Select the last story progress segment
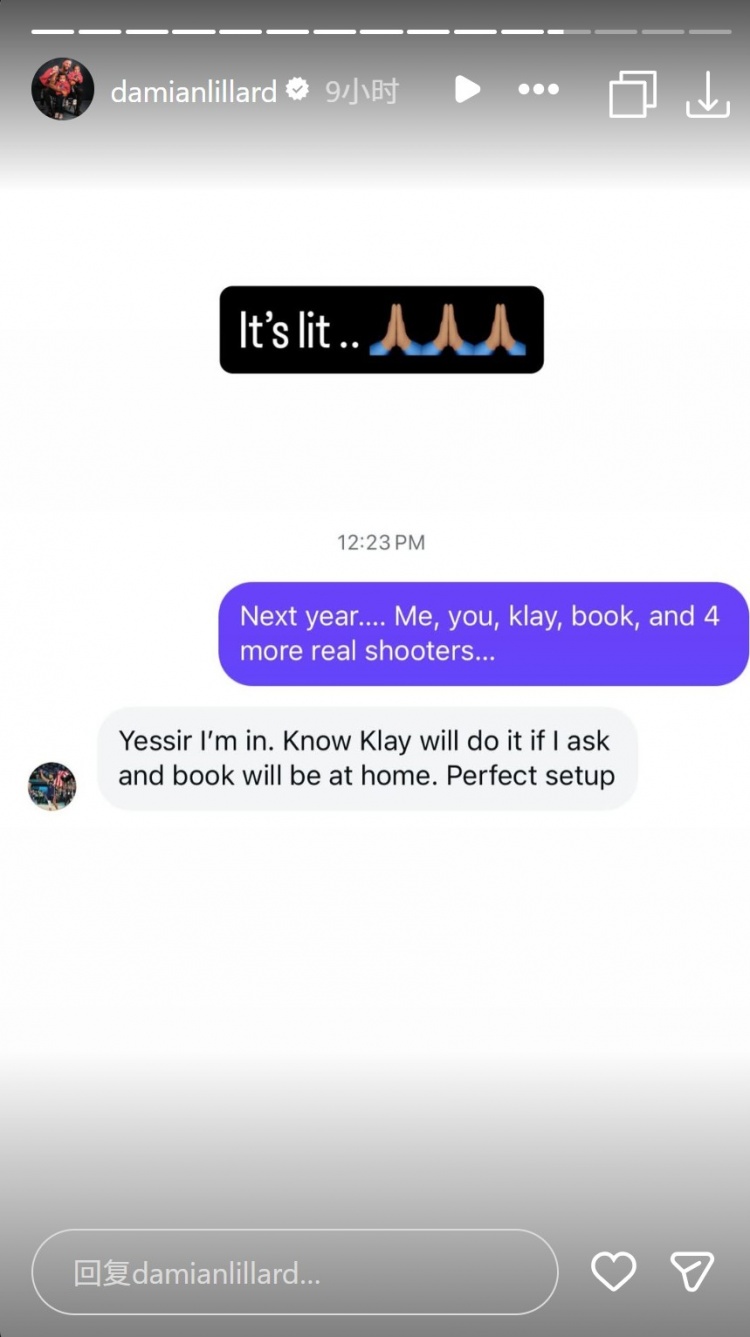This screenshot has width=750, height=1337. (709, 31)
